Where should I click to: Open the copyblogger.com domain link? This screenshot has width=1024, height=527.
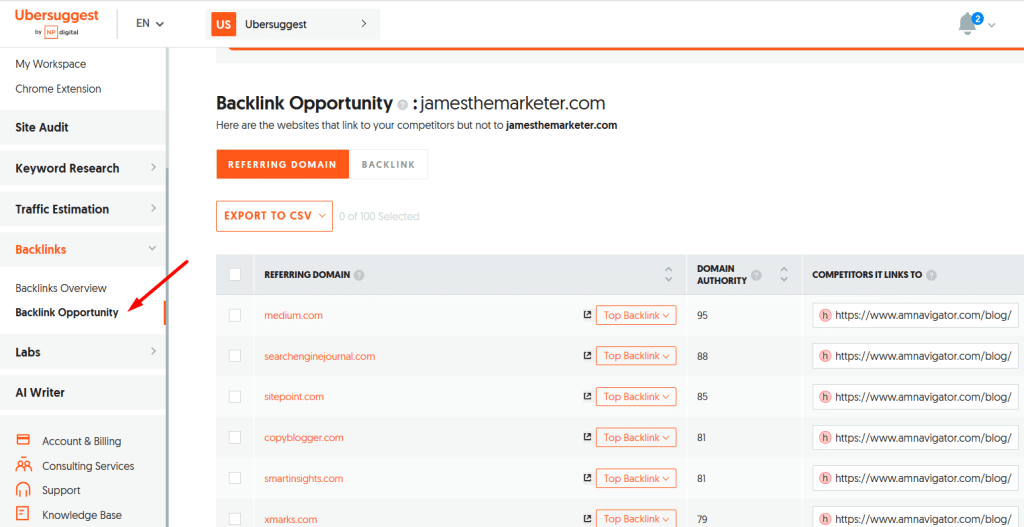[x=303, y=438]
